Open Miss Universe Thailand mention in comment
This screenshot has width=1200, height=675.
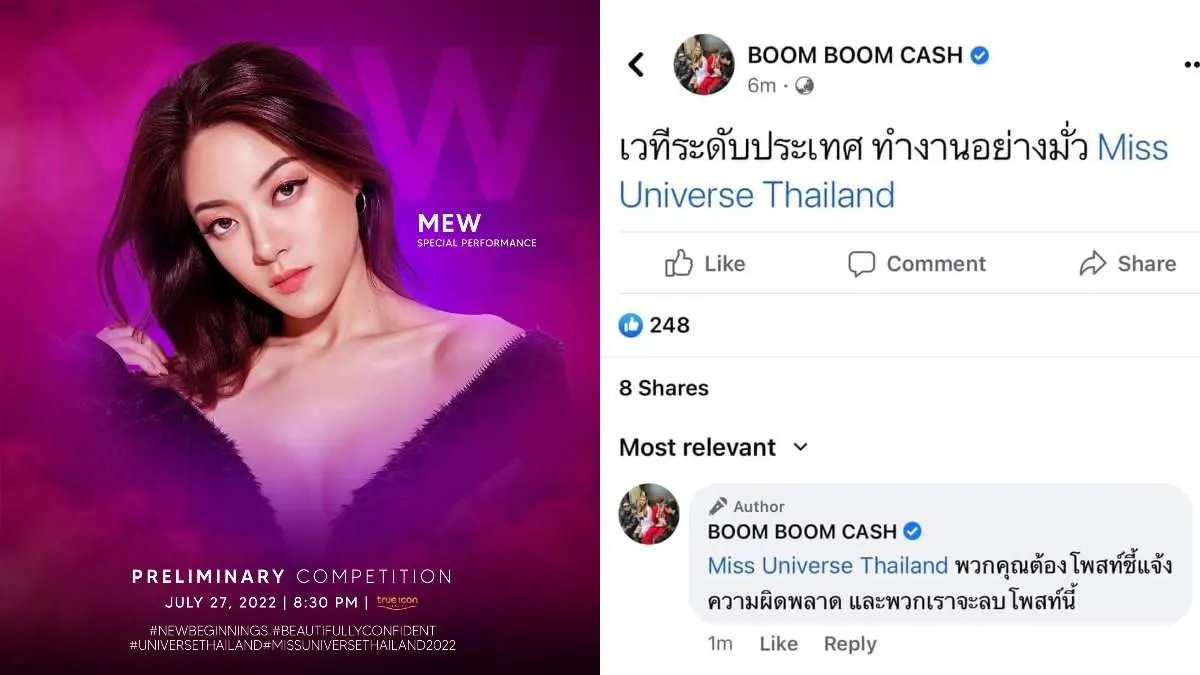pos(827,565)
